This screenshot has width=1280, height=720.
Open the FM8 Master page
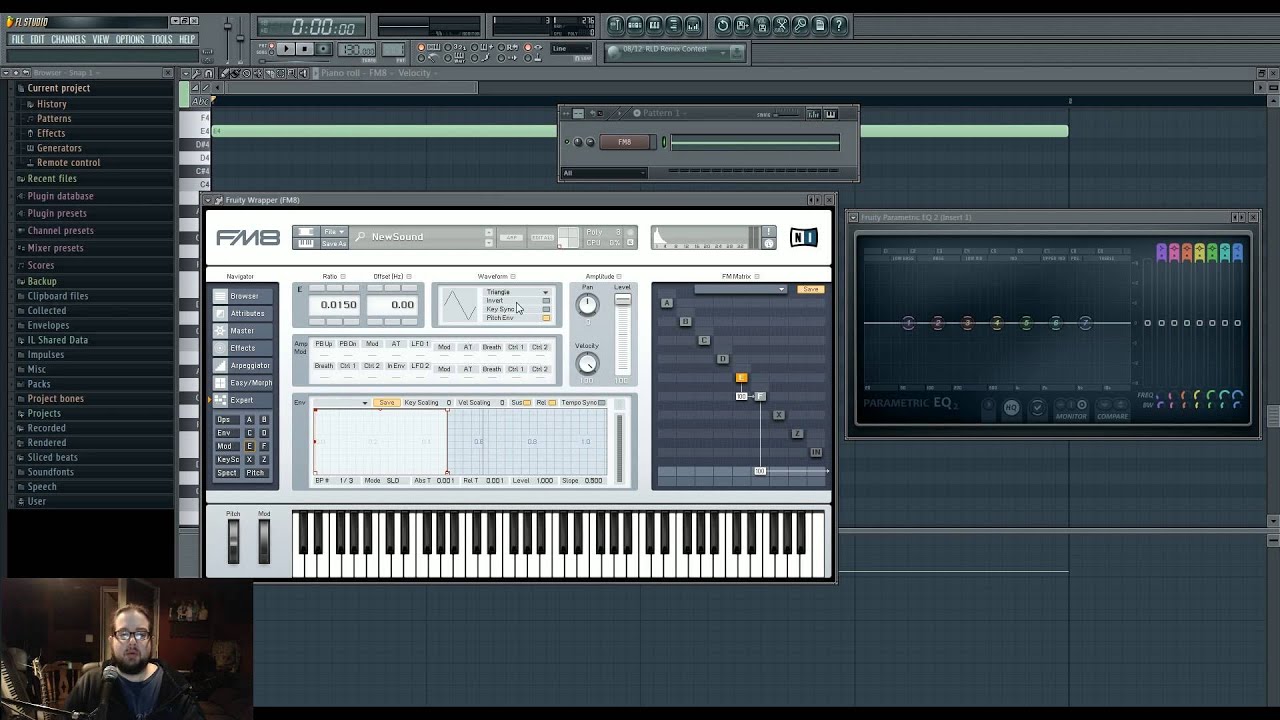(x=243, y=331)
